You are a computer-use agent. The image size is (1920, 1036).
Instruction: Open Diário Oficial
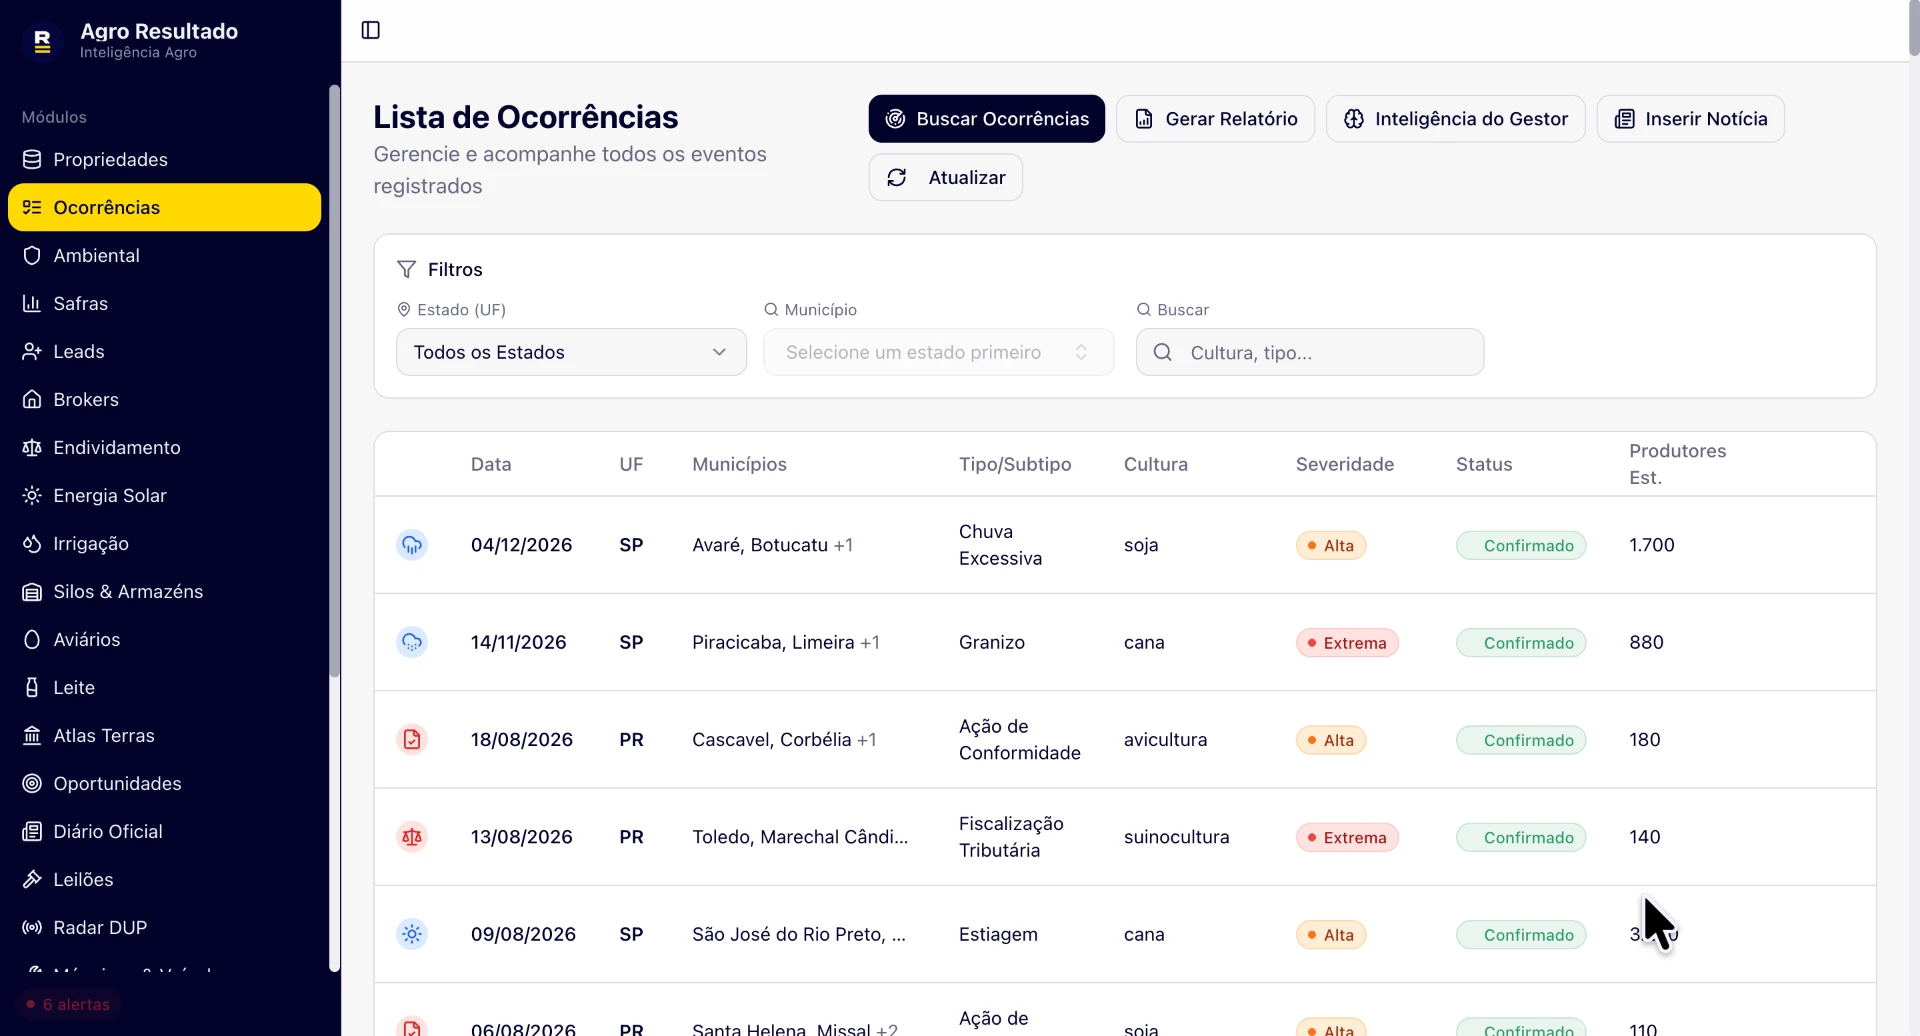click(x=164, y=831)
